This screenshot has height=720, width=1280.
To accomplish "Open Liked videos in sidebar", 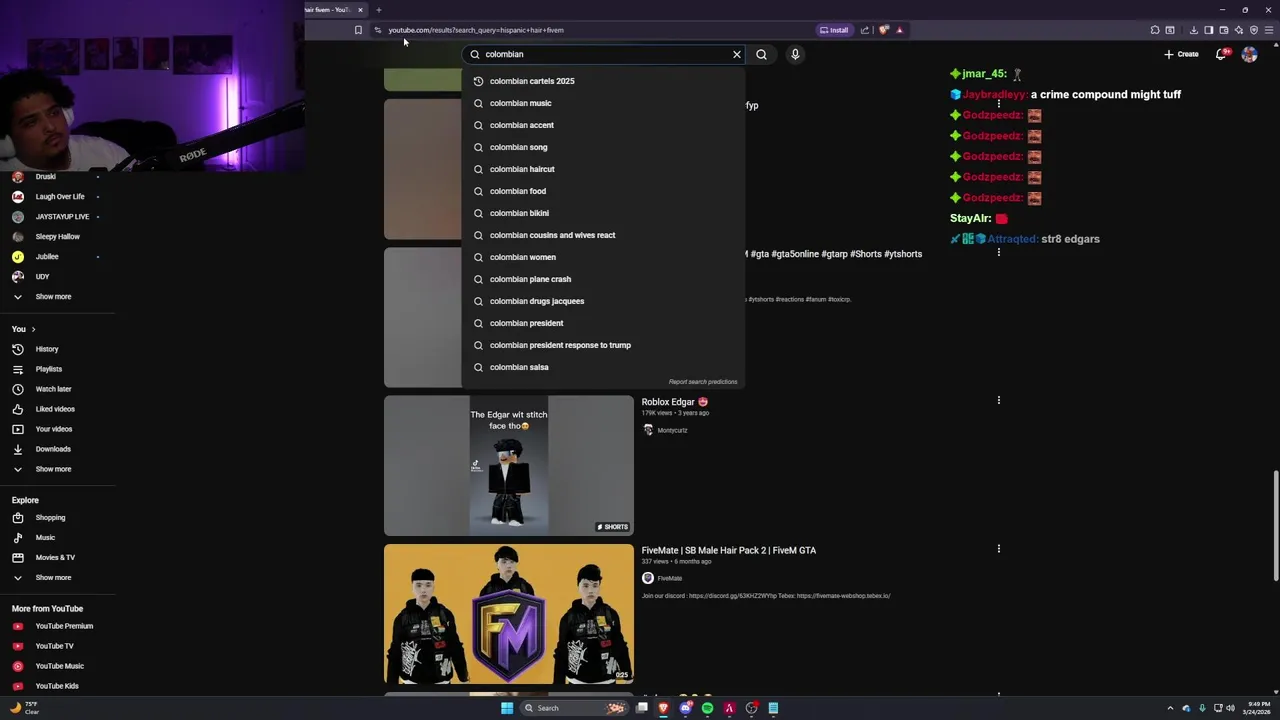I will click(x=57, y=409).
